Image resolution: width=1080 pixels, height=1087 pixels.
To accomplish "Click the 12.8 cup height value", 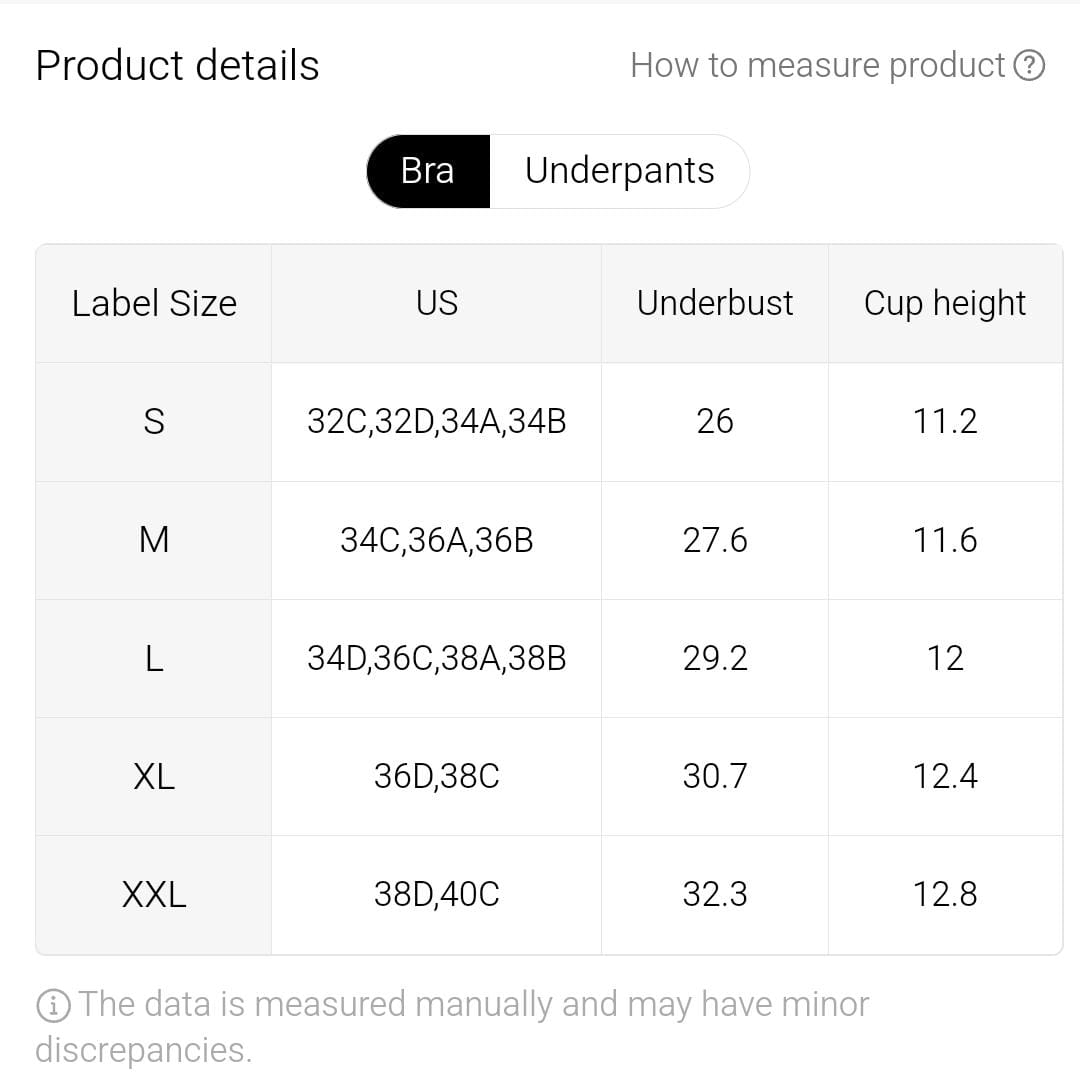I will click(945, 894).
